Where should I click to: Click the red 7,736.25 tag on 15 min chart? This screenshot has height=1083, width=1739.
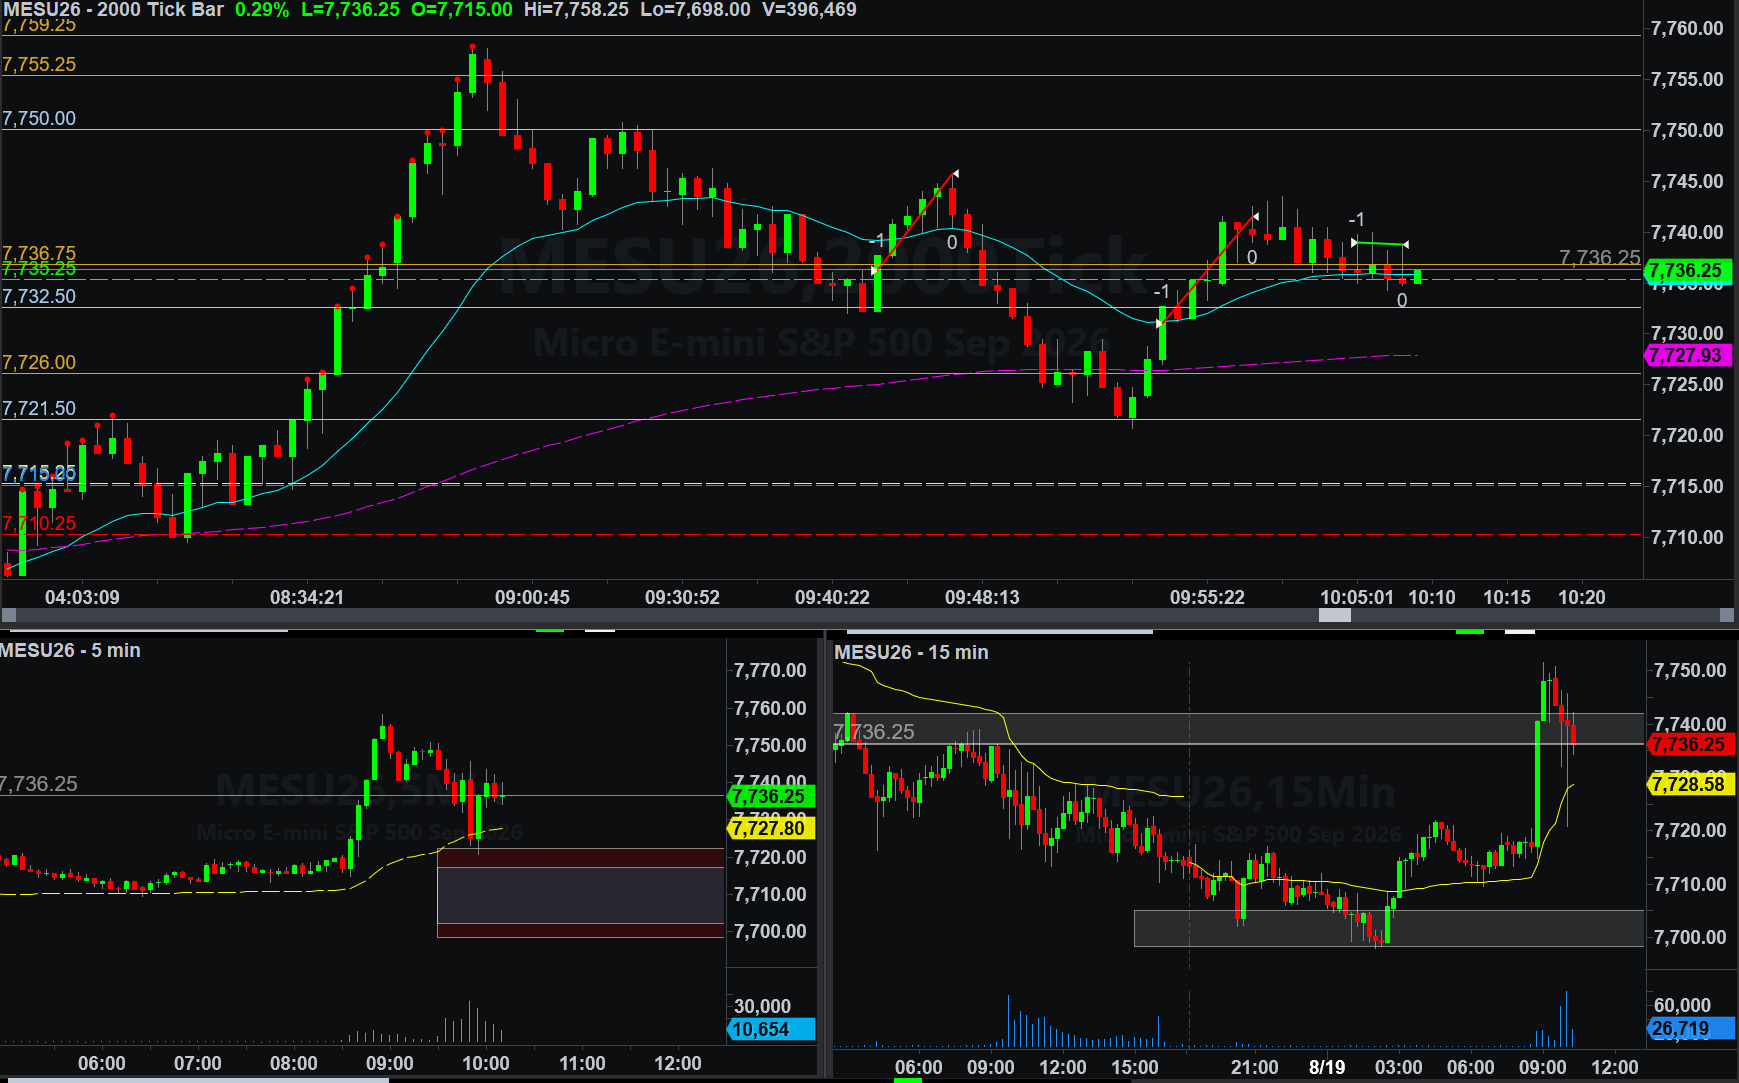pos(1689,744)
